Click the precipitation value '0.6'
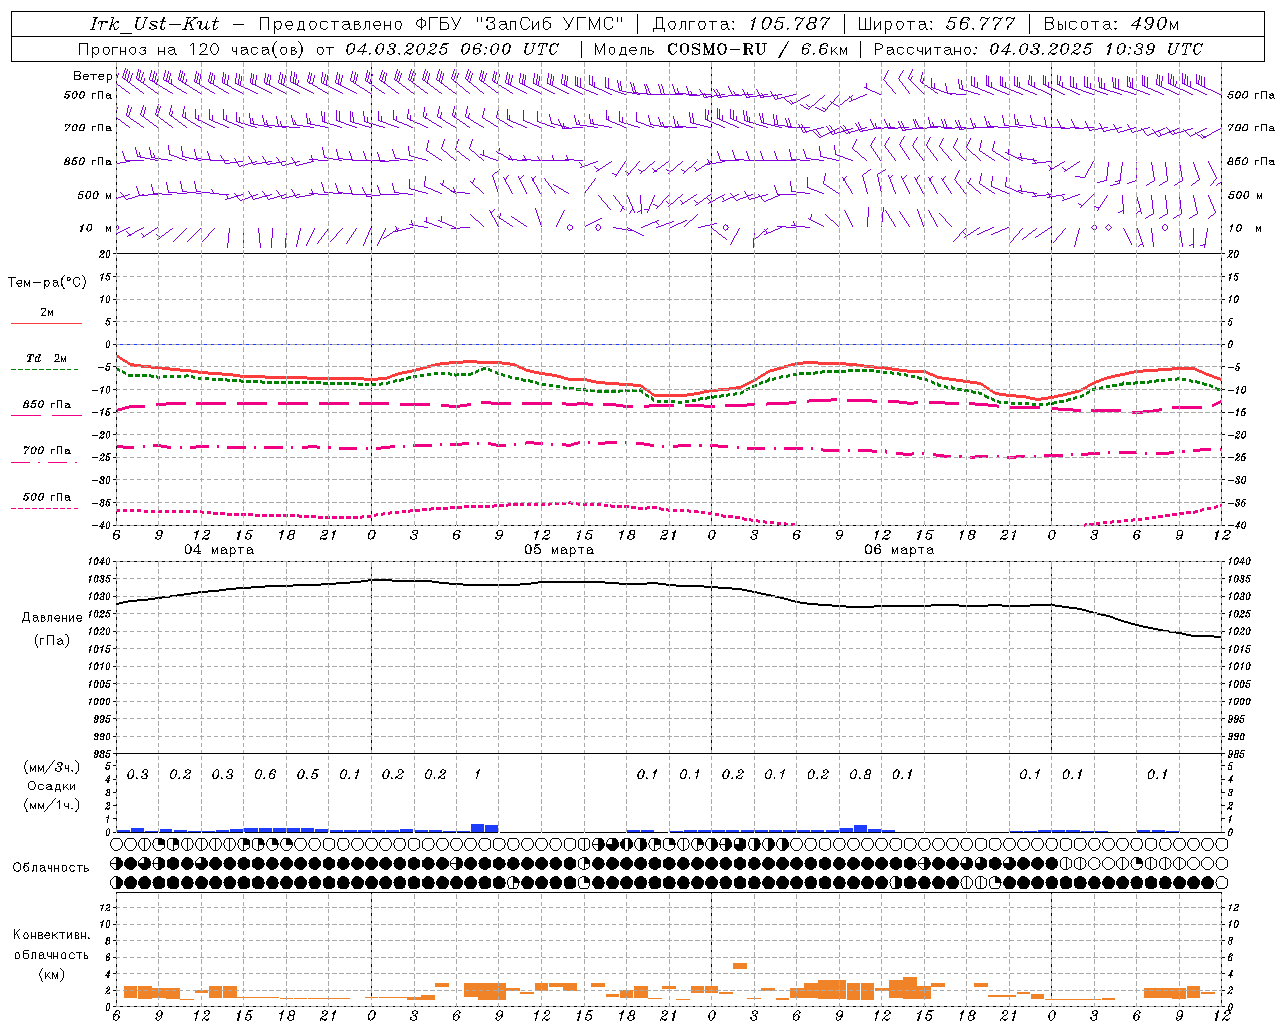1280x1024 pixels. [x=265, y=775]
